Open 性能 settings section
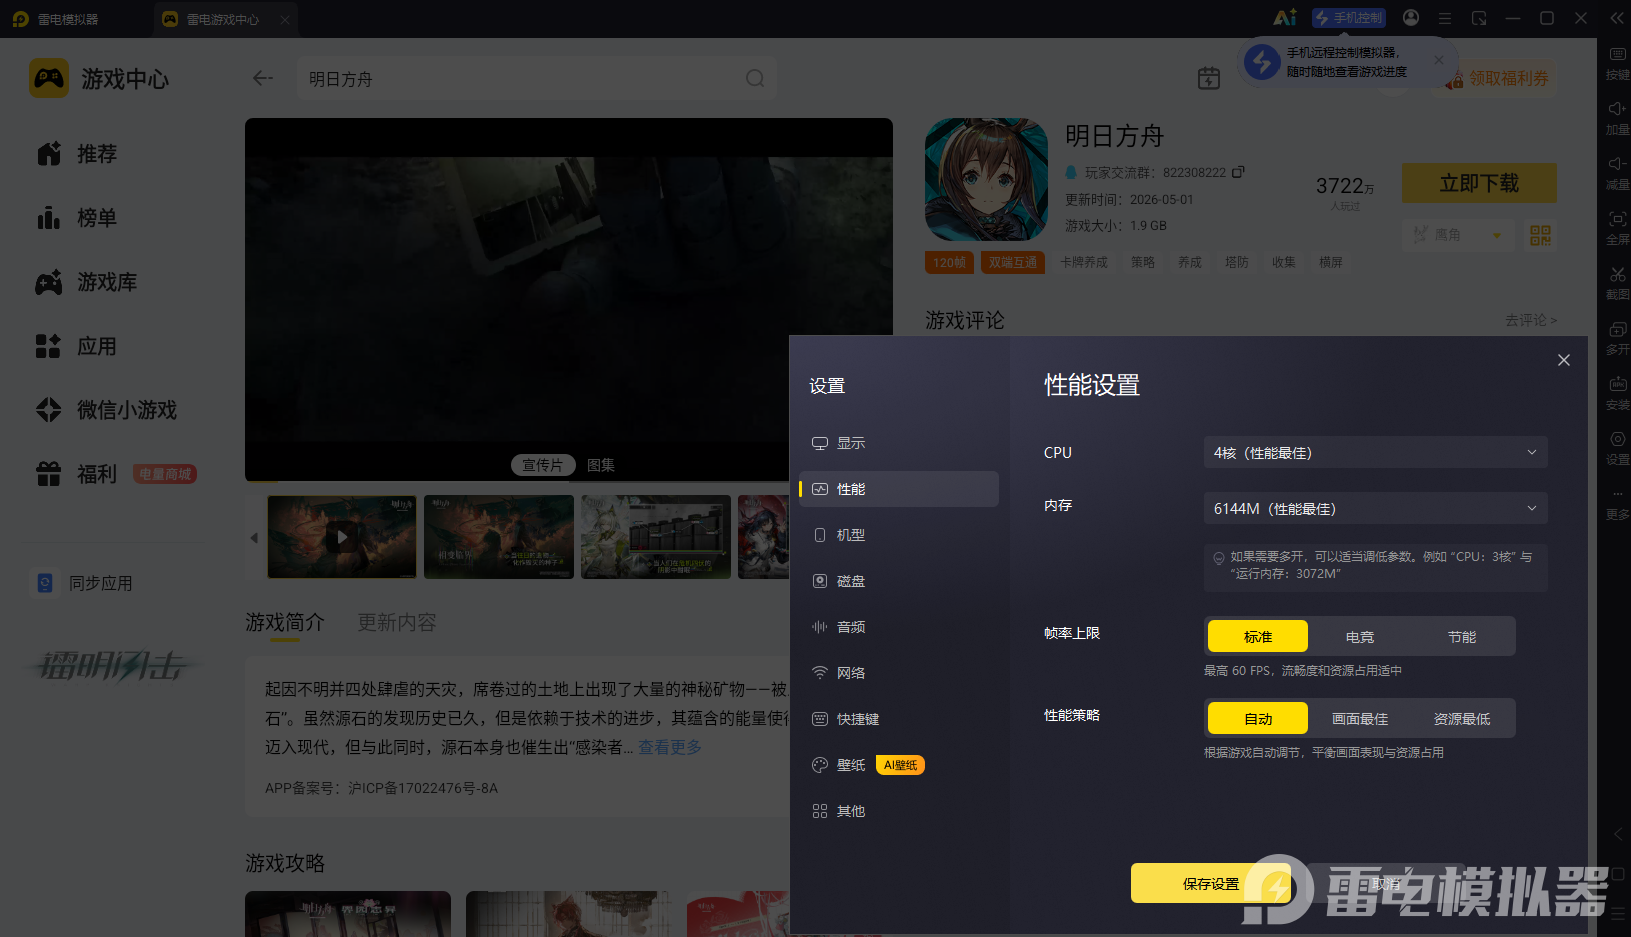 899,489
